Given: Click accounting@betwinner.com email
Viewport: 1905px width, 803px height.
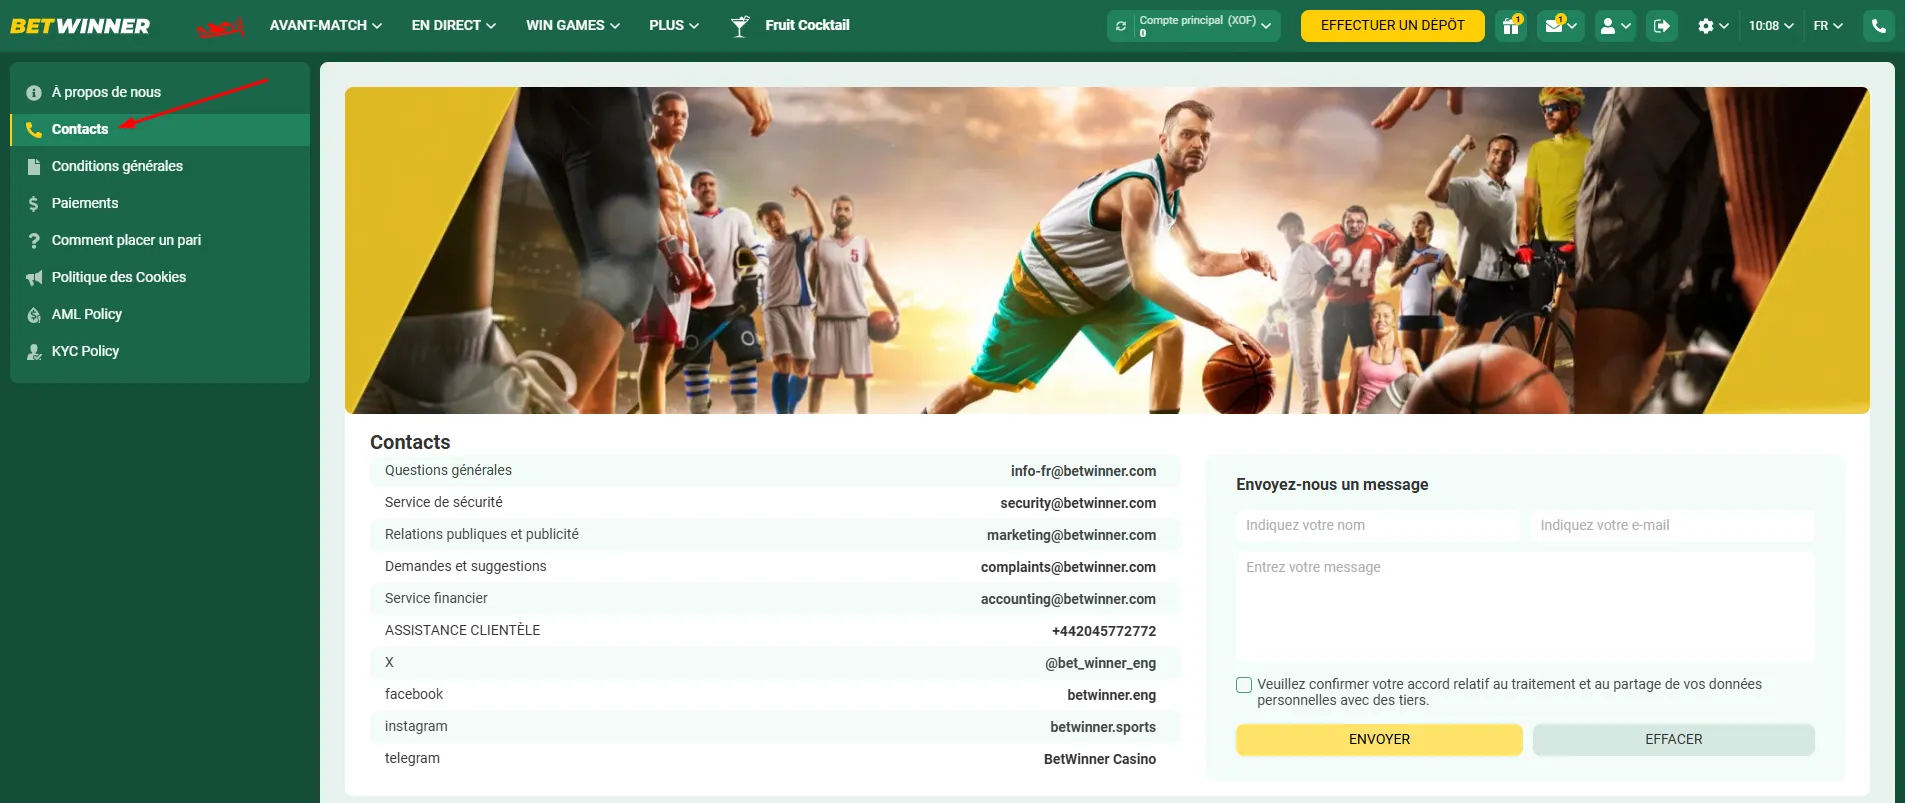Looking at the screenshot, I should pos(1068,599).
